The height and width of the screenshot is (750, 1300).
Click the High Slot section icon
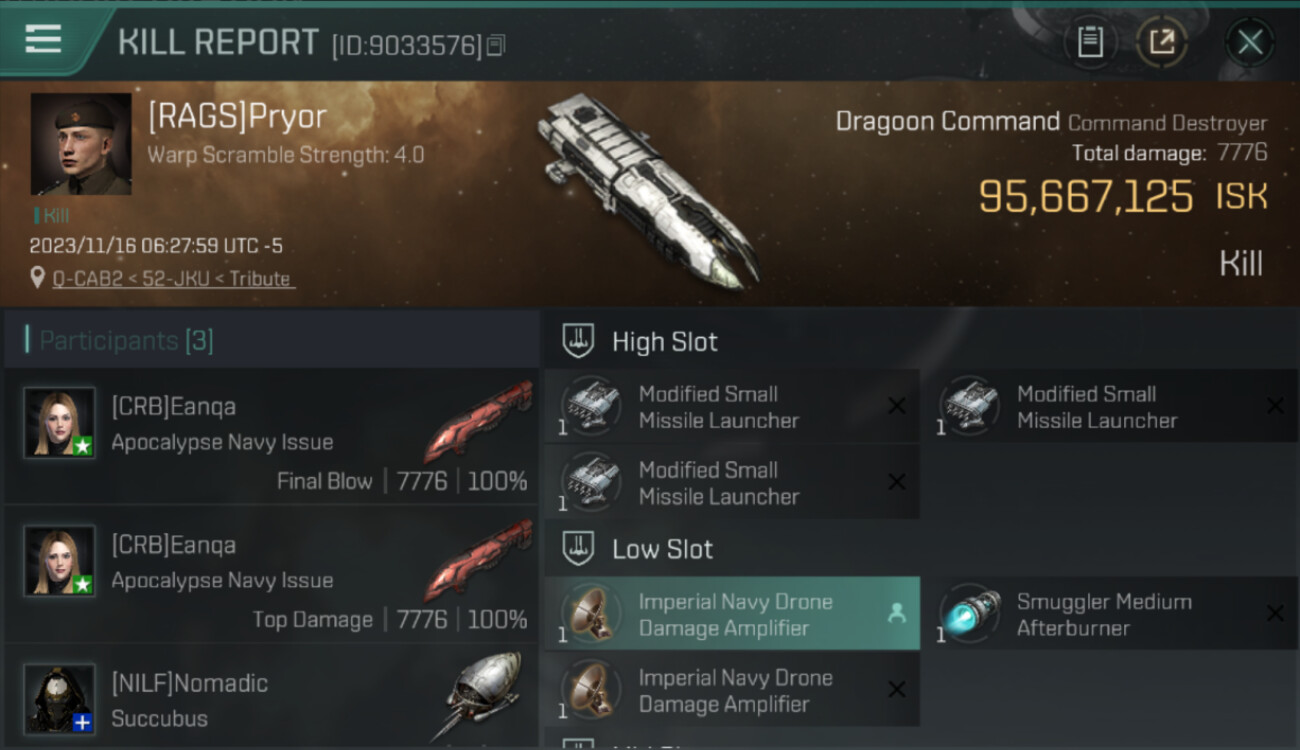tap(578, 341)
